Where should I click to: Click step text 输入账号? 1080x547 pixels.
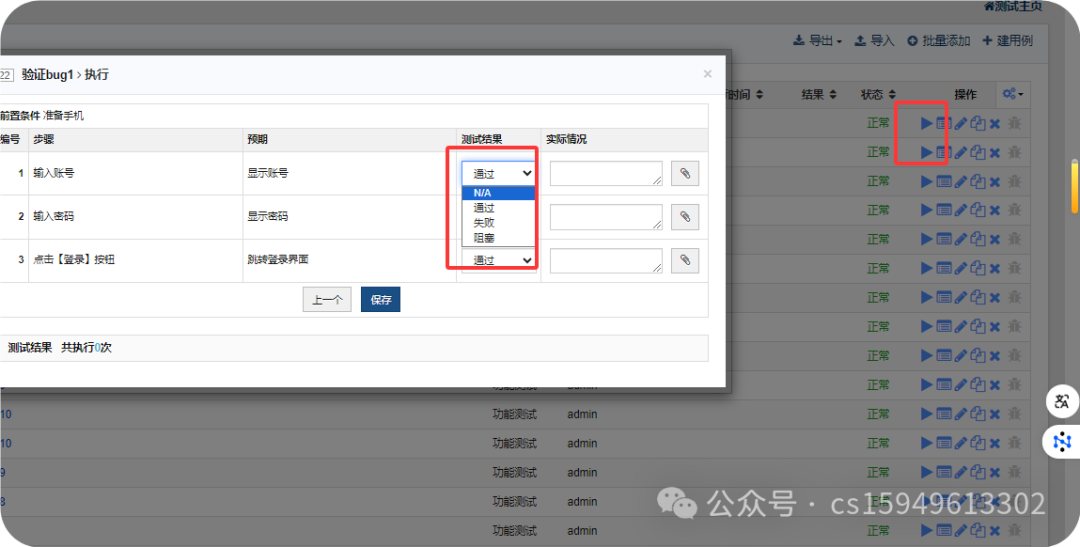tap(53, 173)
